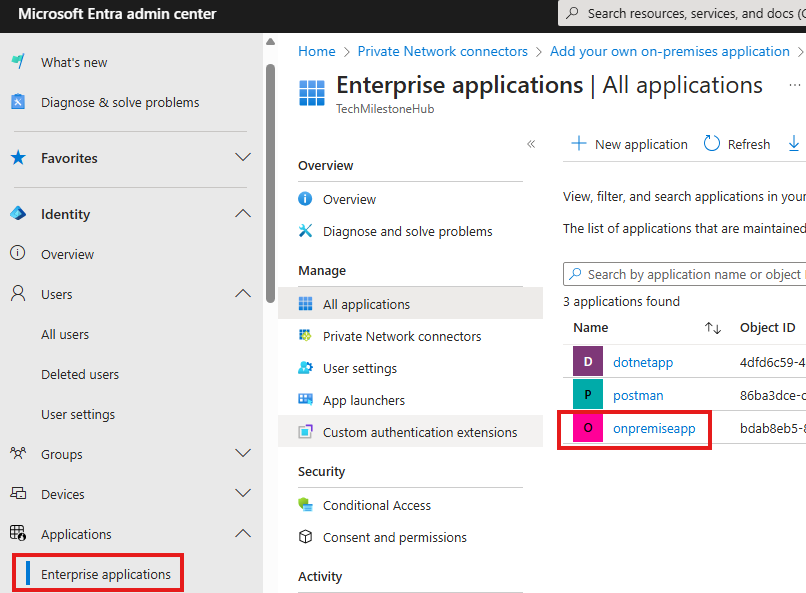This screenshot has width=806, height=593.
Task: Click the Enterprise applications header grid icon
Action: coord(312,93)
